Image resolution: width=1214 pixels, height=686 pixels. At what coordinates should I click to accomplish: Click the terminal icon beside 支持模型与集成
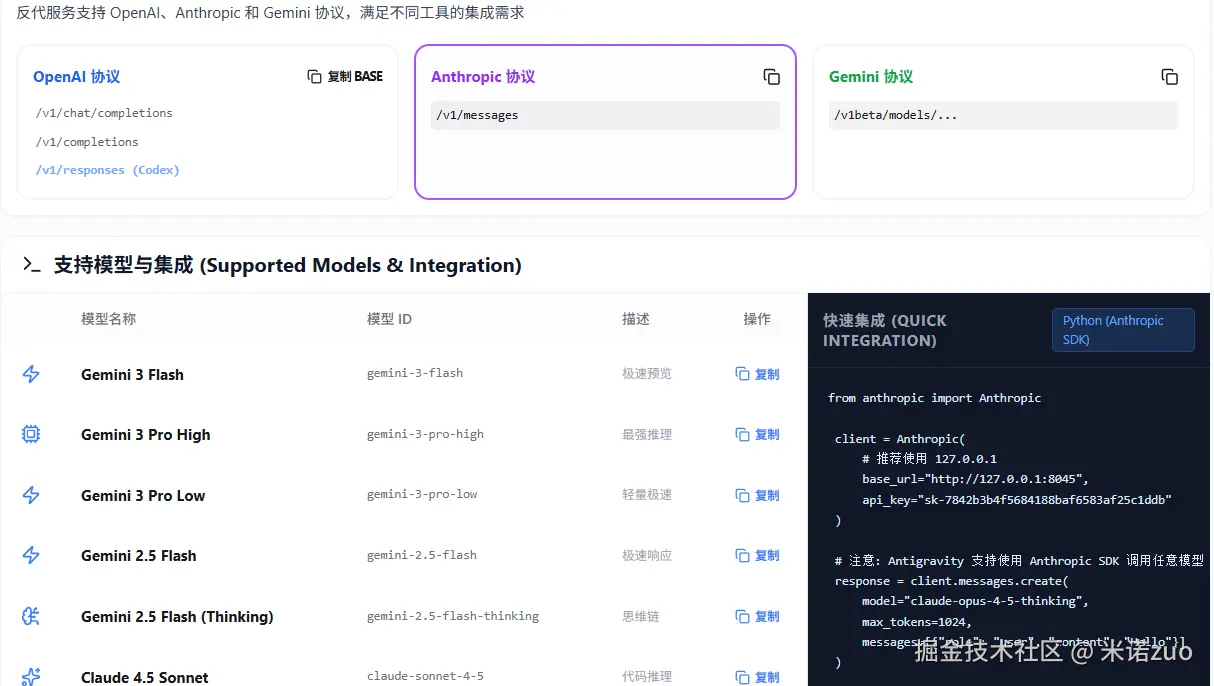tap(32, 265)
